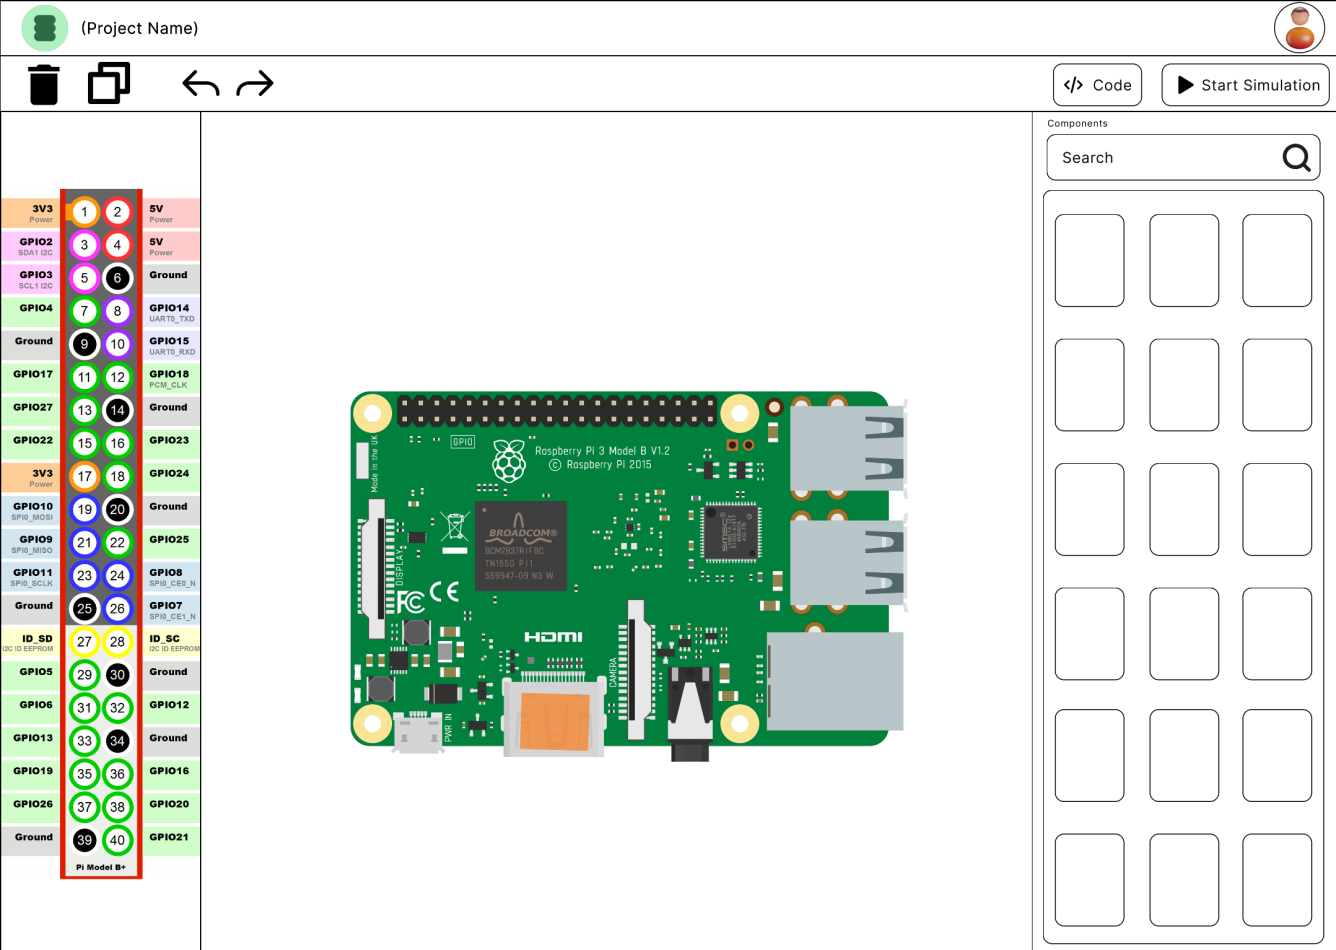Image resolution: width=1336 pixels, height=950 pixels.
Task: Click the duplicate copy icon
Action: coord(109,84)
